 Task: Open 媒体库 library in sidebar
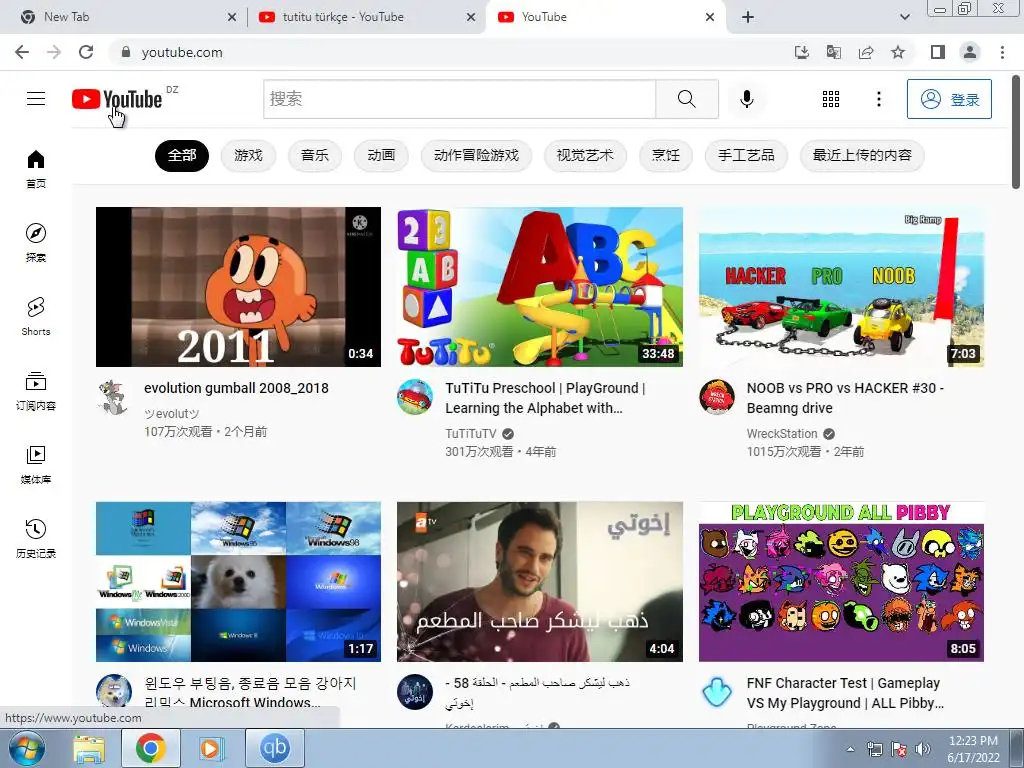tap(36, 464)
